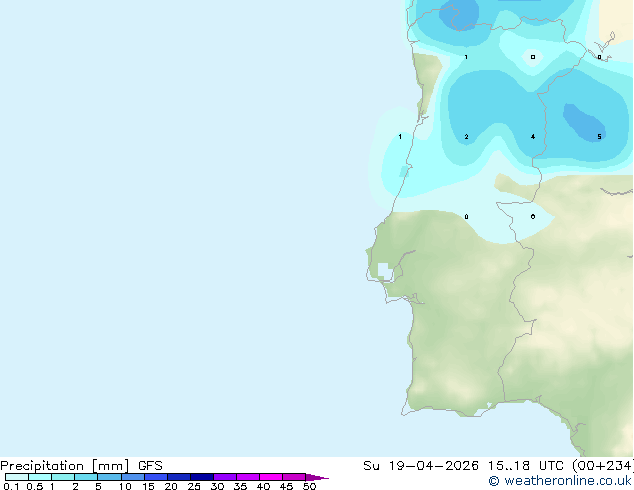Select the purple 30–35 mm legend swatch

click(225, 477)
